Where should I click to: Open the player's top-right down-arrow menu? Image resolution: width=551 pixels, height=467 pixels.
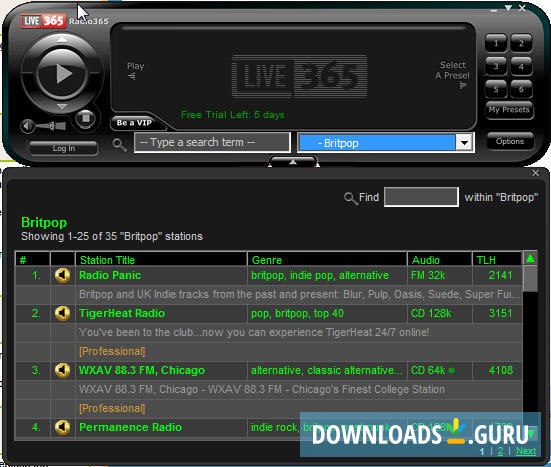pyautogui.click(x=508, y=8)
